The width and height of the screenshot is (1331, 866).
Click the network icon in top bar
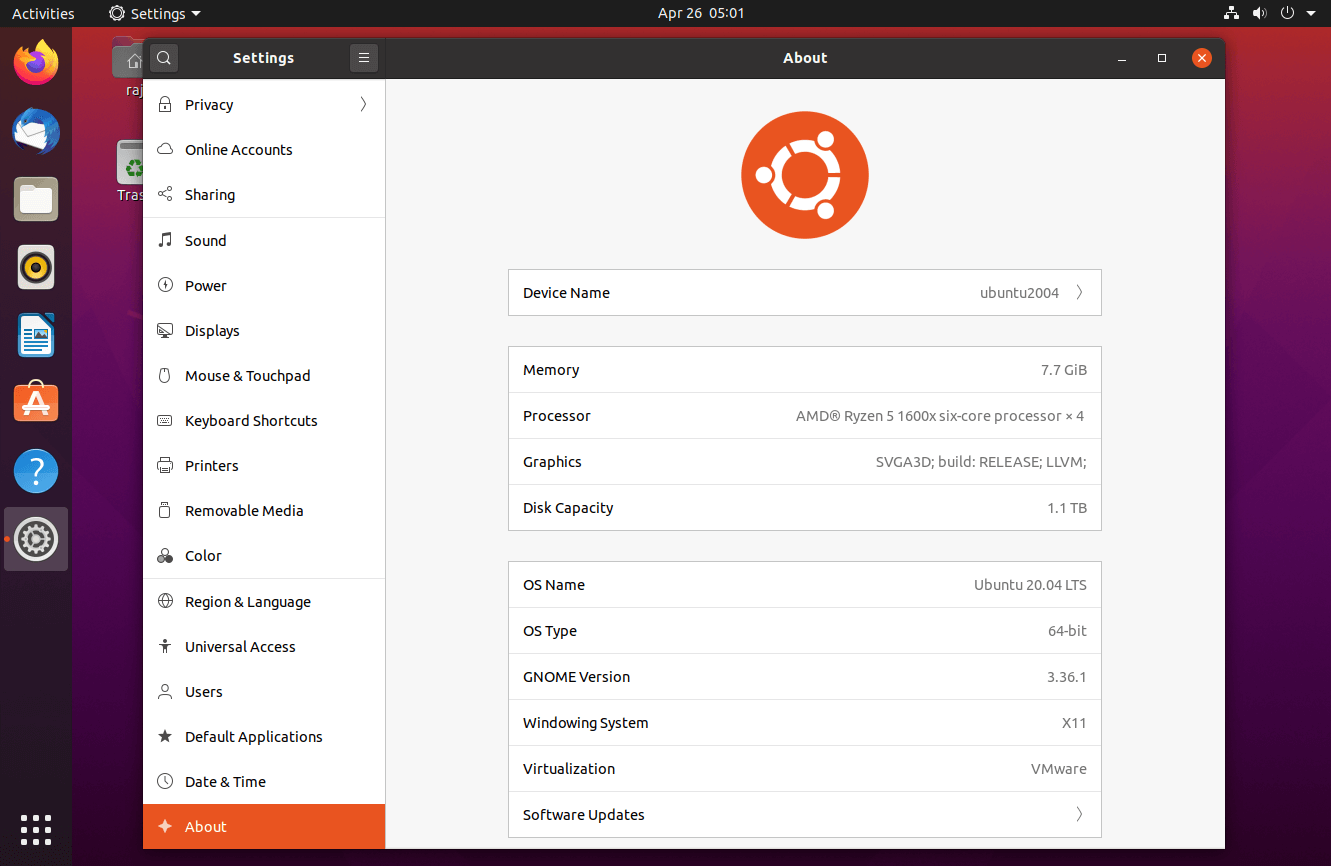(x=1231, y=14)
